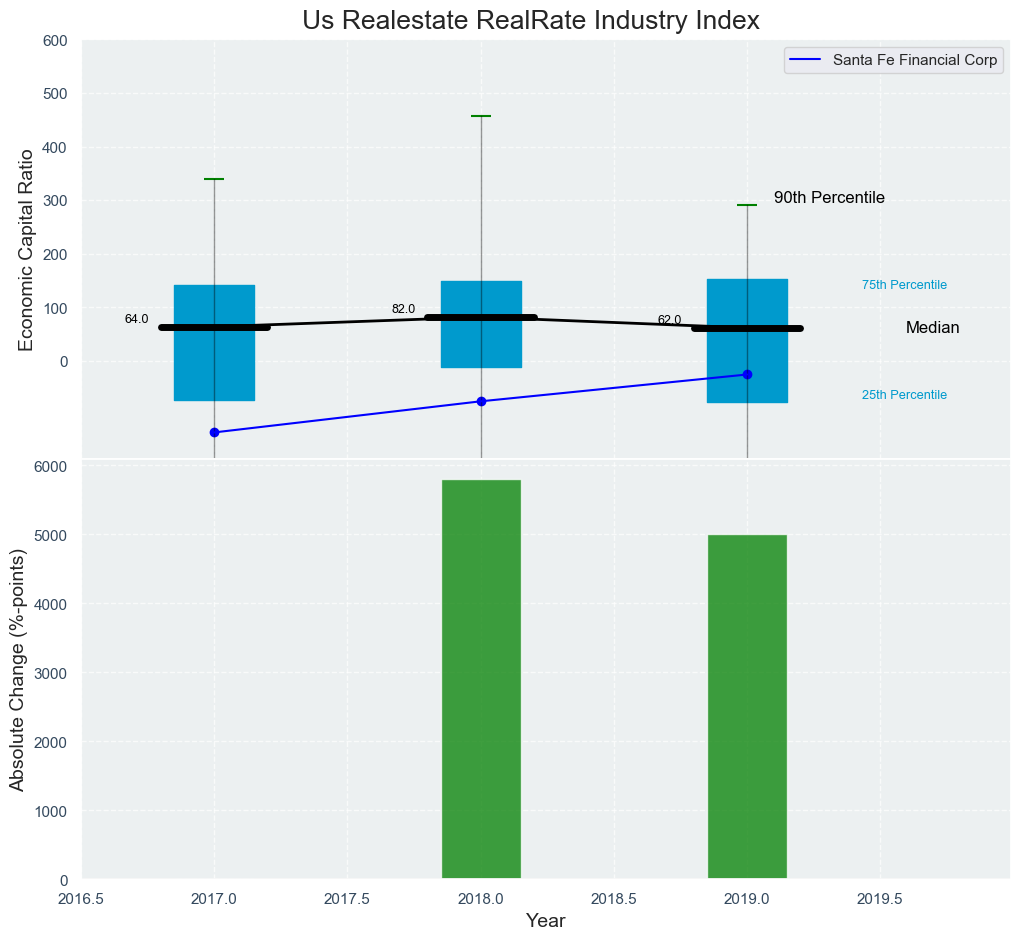
Task: Click the 75th Percentile annotation
Action: coord(904,285)
